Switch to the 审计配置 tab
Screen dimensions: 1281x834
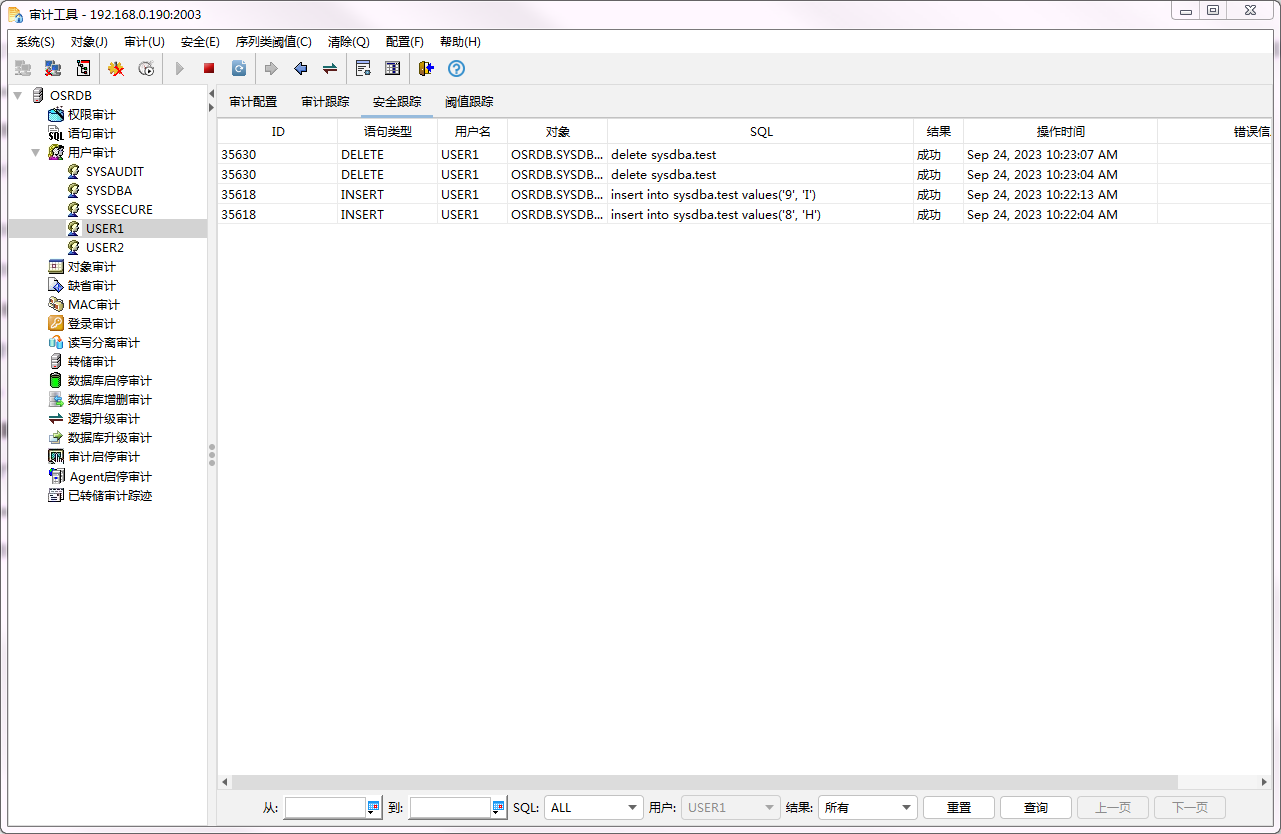point(253,102)
